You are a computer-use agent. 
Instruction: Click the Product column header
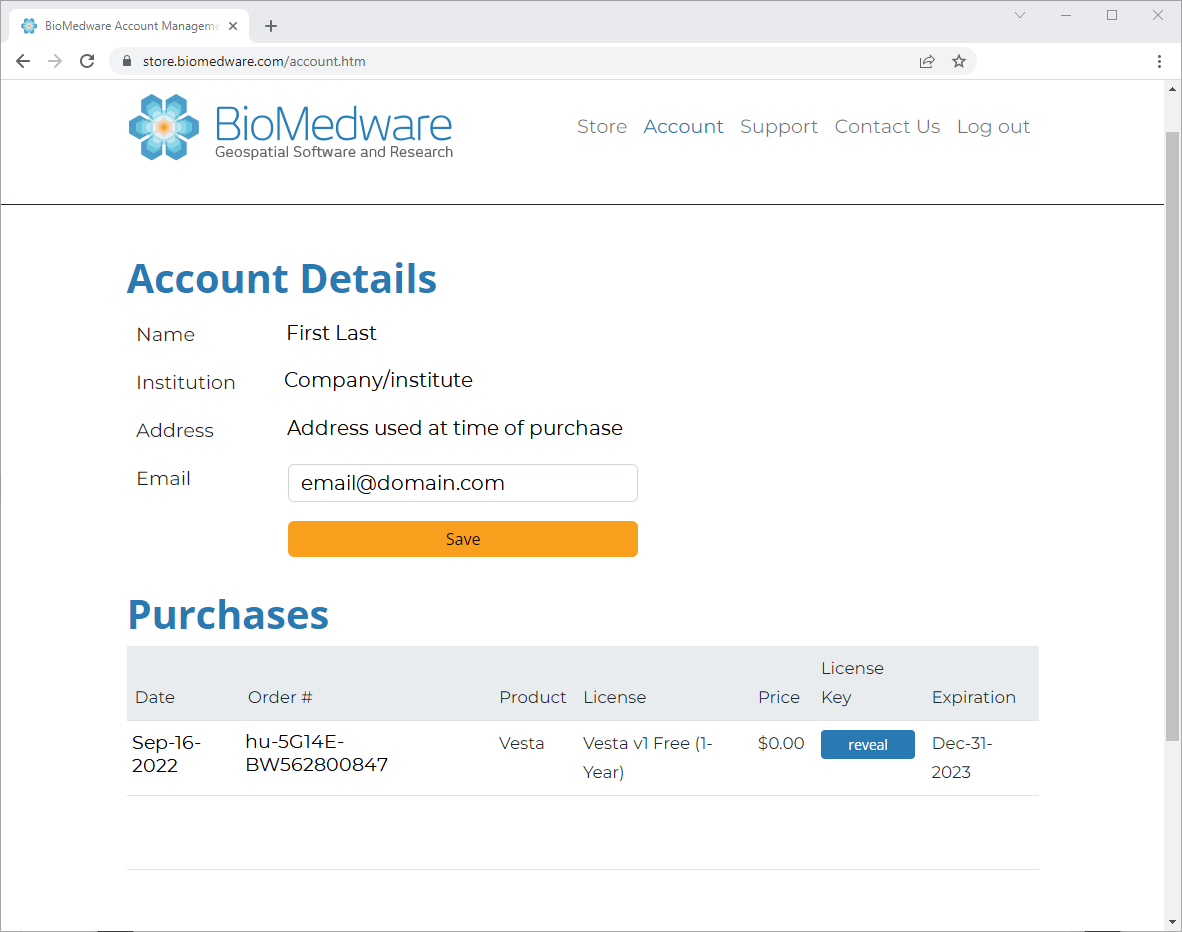[x=532, y=697]
